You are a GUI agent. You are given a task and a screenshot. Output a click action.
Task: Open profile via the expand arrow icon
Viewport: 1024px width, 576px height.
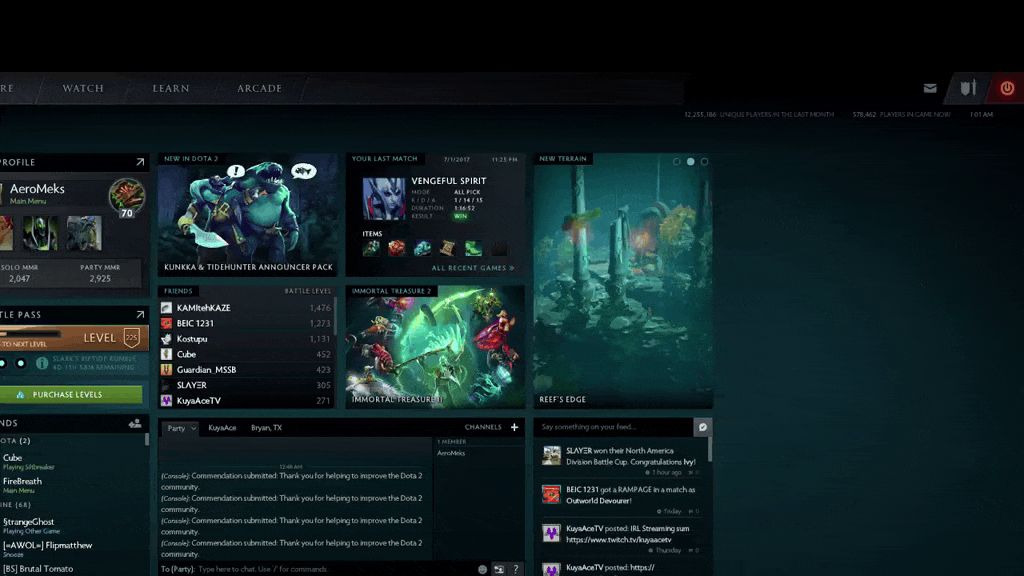pos(140,162)
